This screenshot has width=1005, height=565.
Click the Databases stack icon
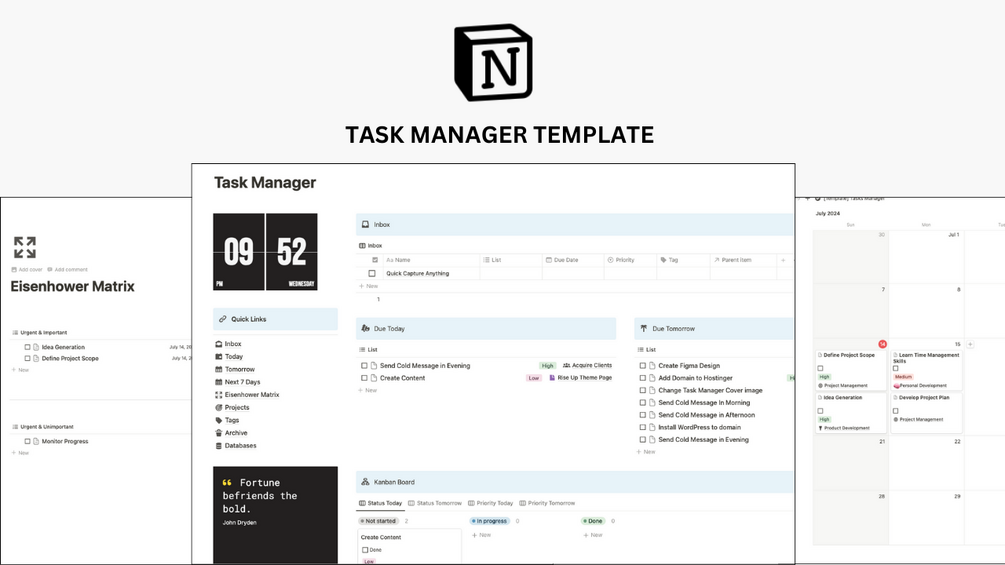point(219,446)
